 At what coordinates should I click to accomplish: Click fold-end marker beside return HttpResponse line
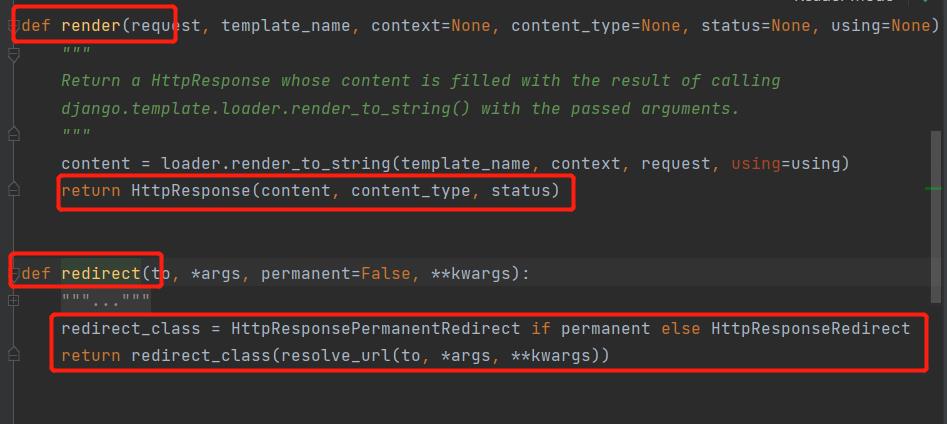click(x=13, y=189)
